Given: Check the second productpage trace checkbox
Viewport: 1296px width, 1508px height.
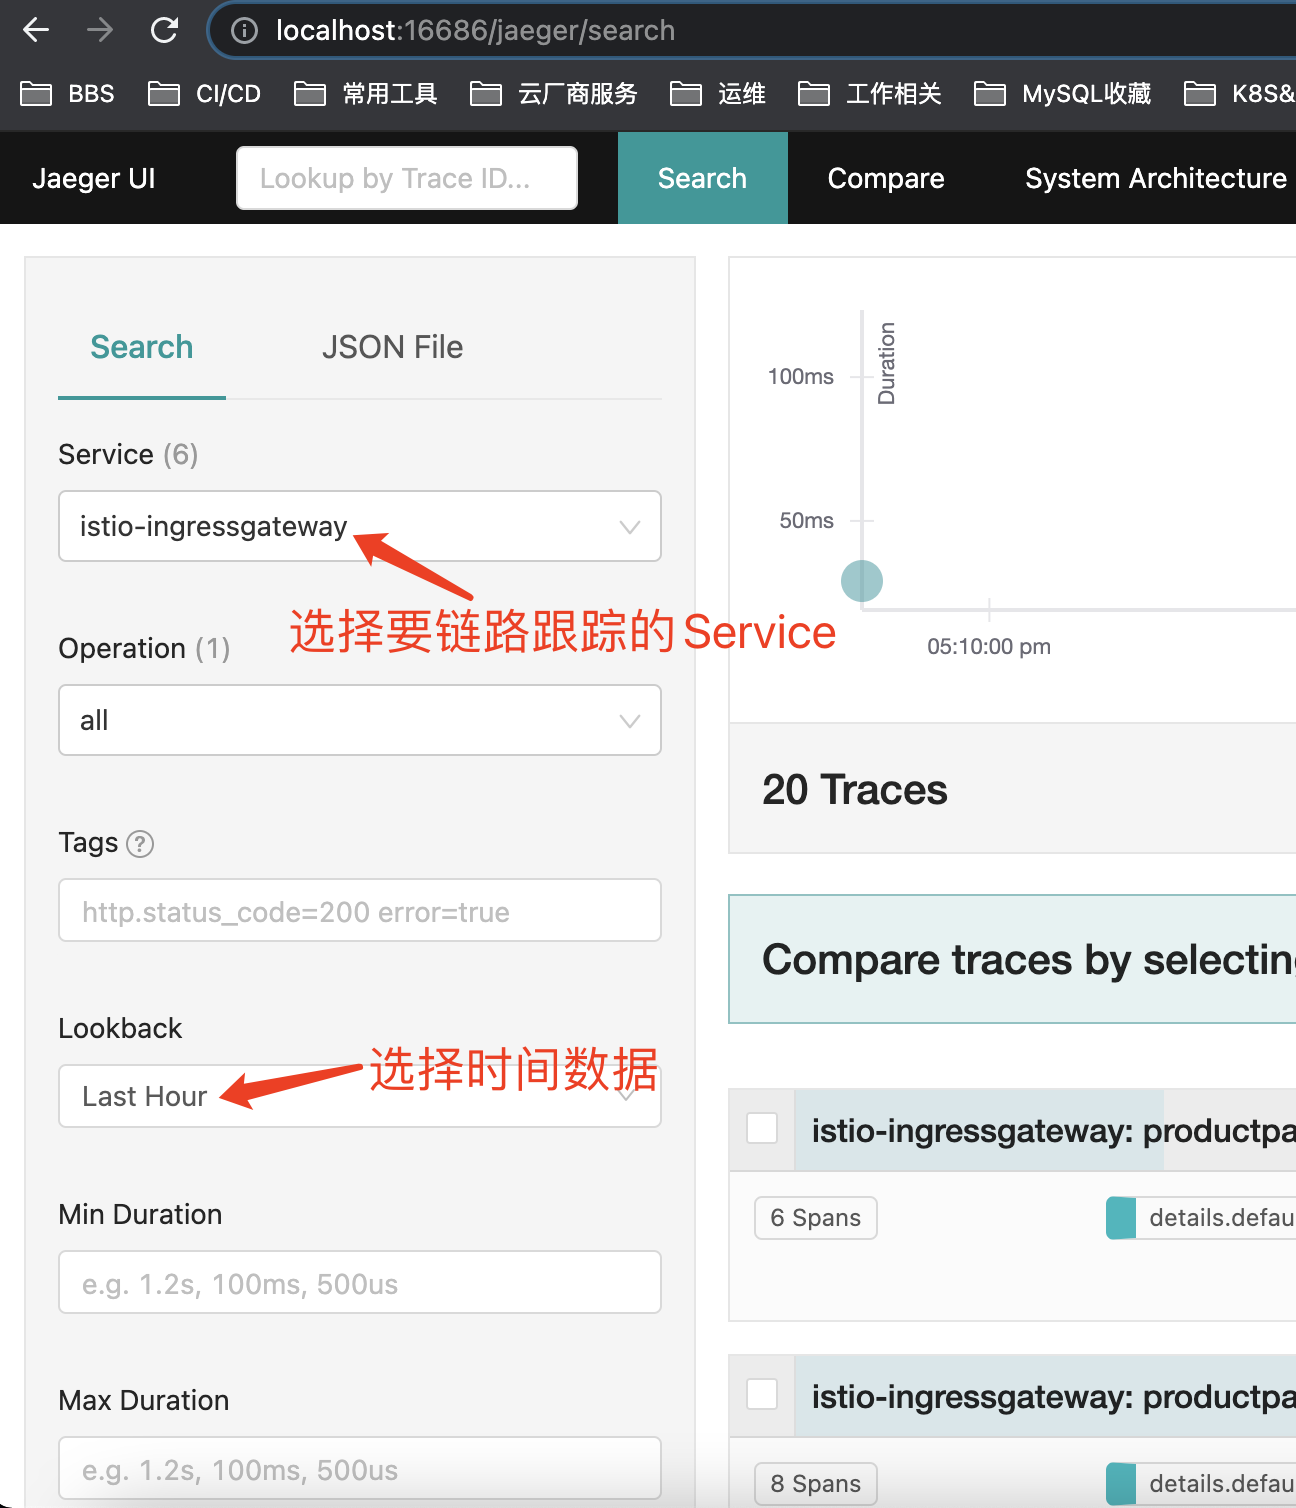Looking at the screenshot, I should click(x=762, y=1394).
